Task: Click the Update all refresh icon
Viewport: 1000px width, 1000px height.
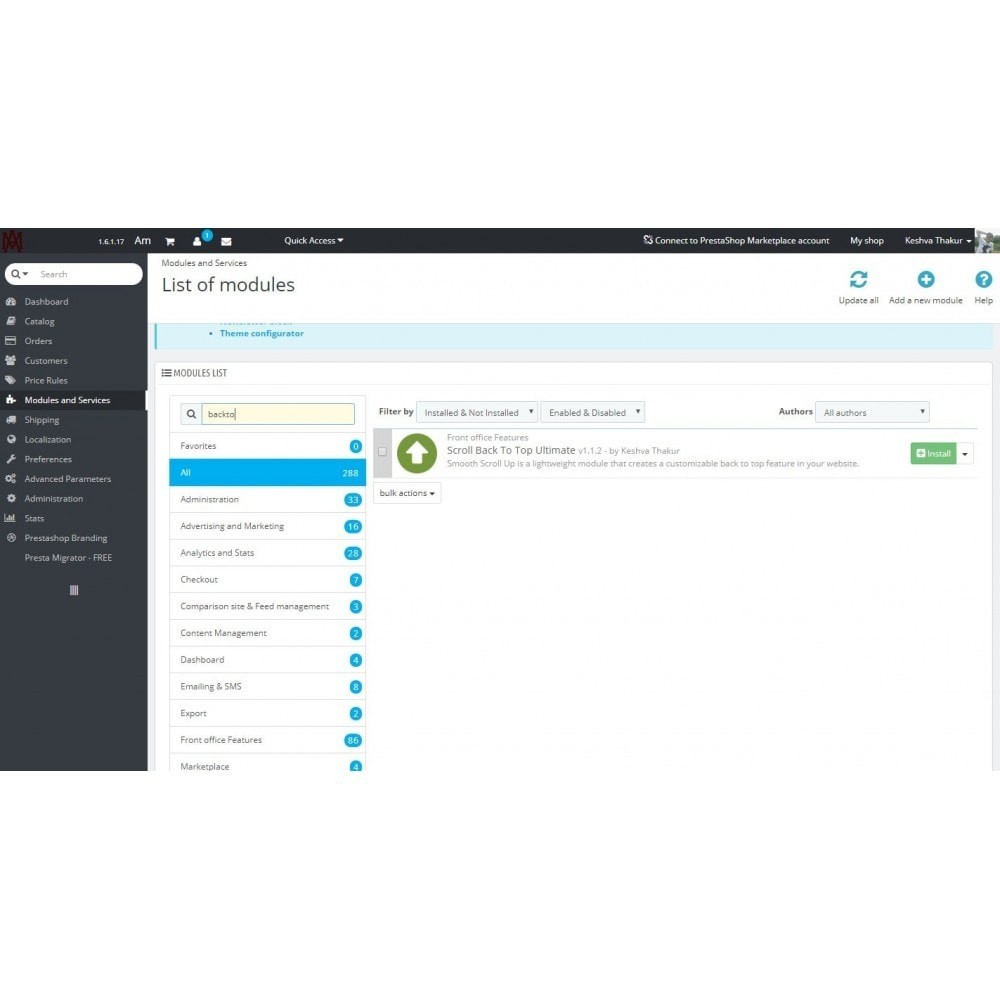Action: [858, 279]
